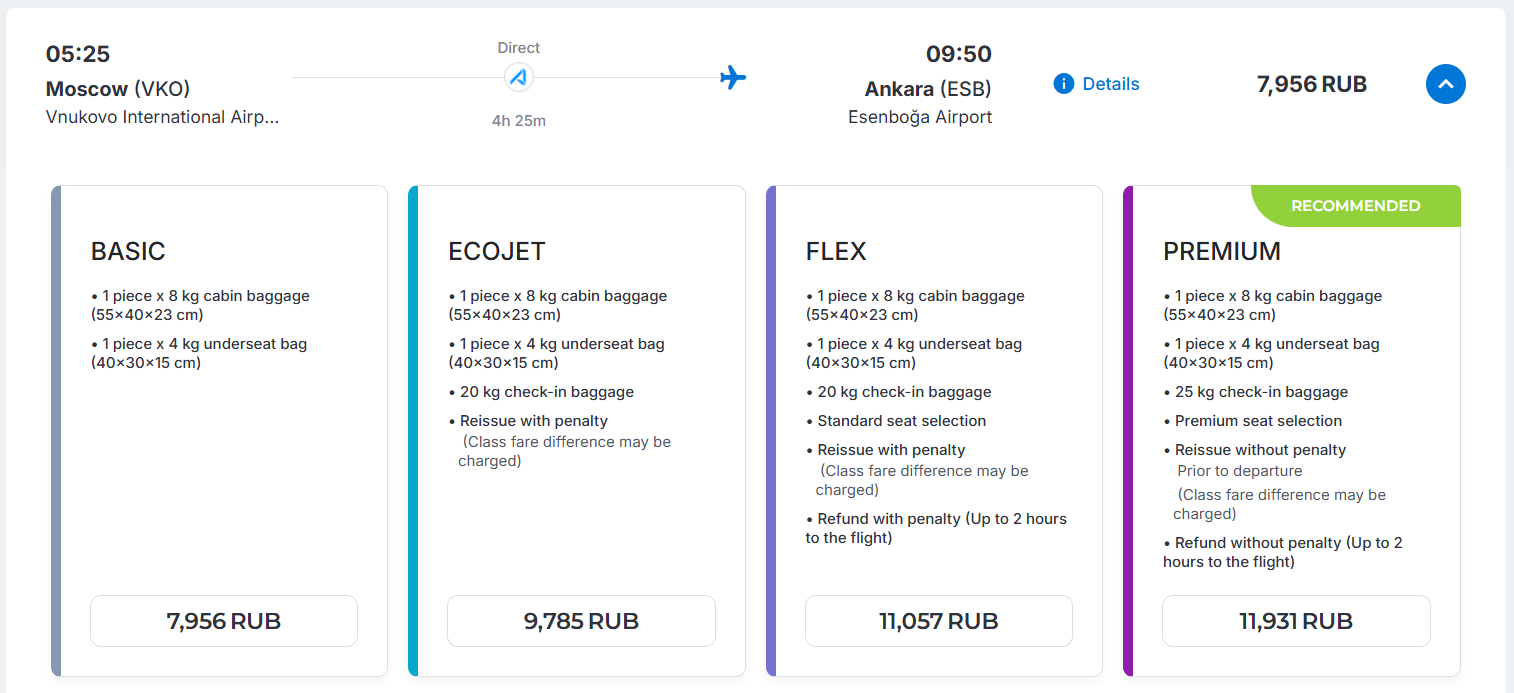Viewport: 1514px width, 693px height.
Task: Collapse the fare options with the chevron button
Action: click(1445, 84)
